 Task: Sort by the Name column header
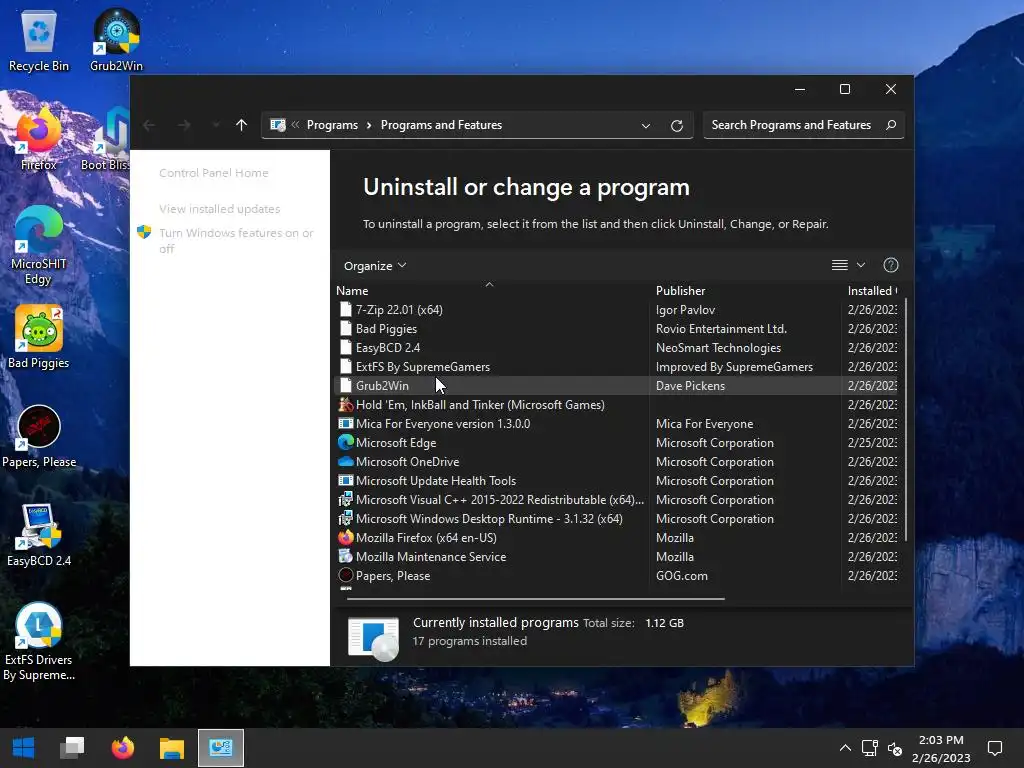tap(492, 291)
